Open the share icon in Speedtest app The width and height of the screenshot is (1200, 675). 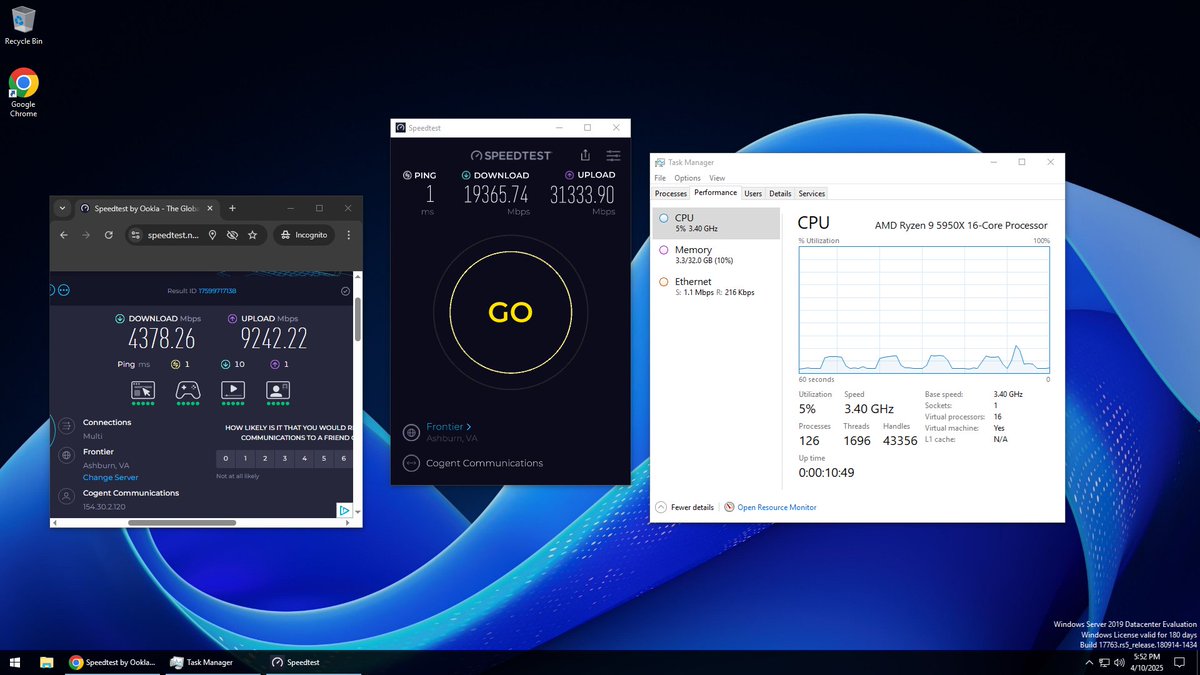pos(585,156)
